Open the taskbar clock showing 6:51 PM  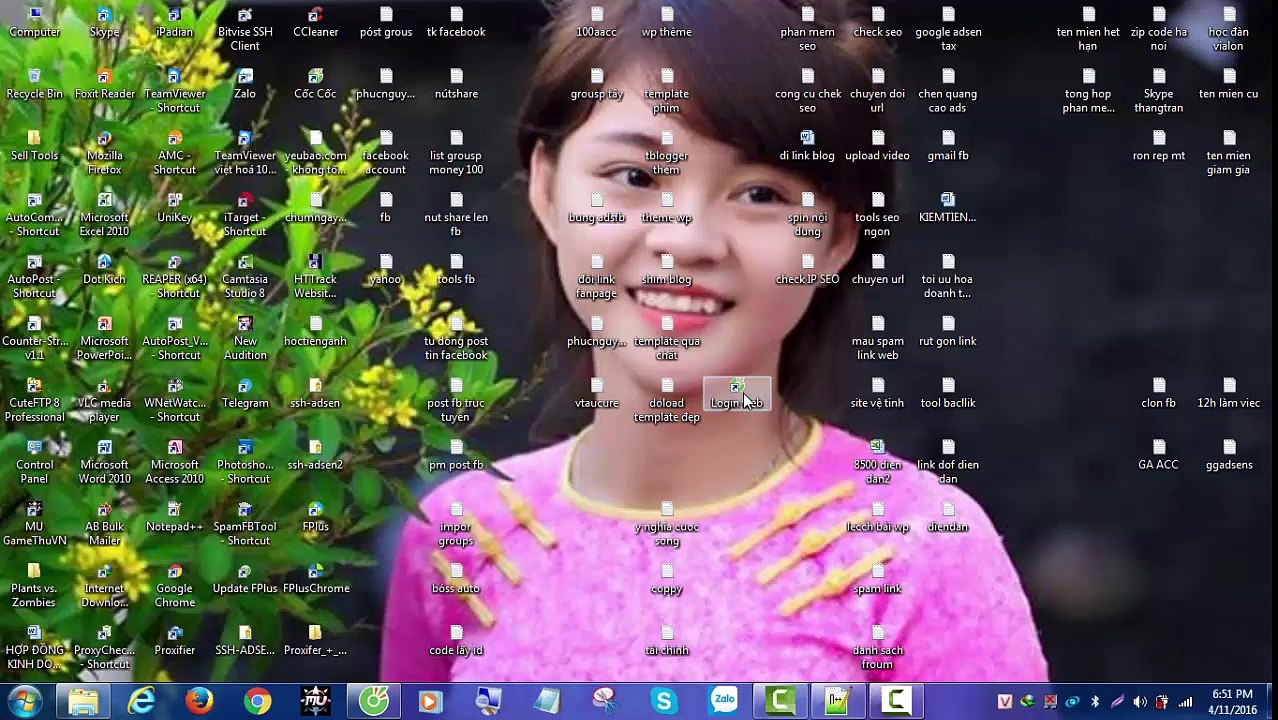click(1232, 702)
